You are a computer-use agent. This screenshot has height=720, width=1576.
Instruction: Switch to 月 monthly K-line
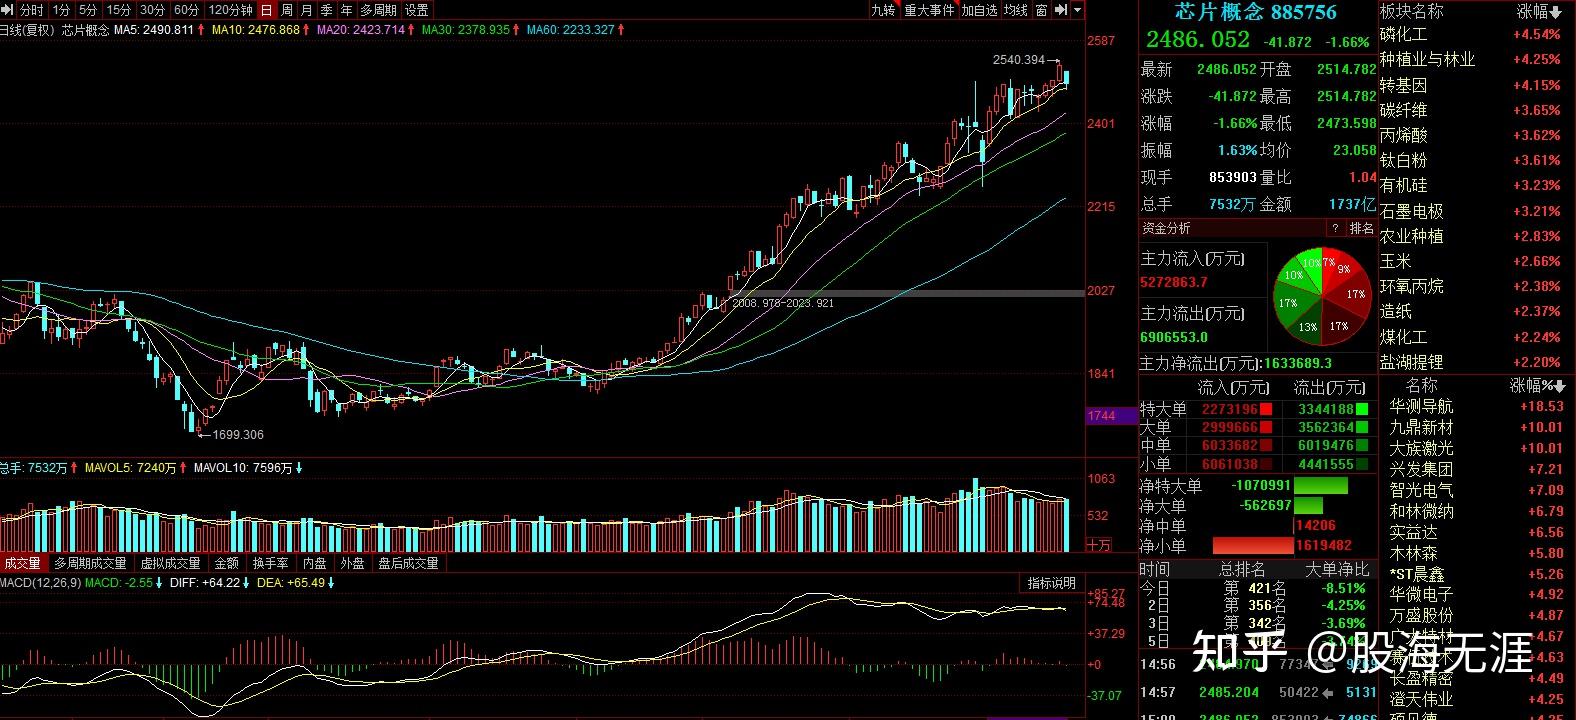[x=307, y=10]
